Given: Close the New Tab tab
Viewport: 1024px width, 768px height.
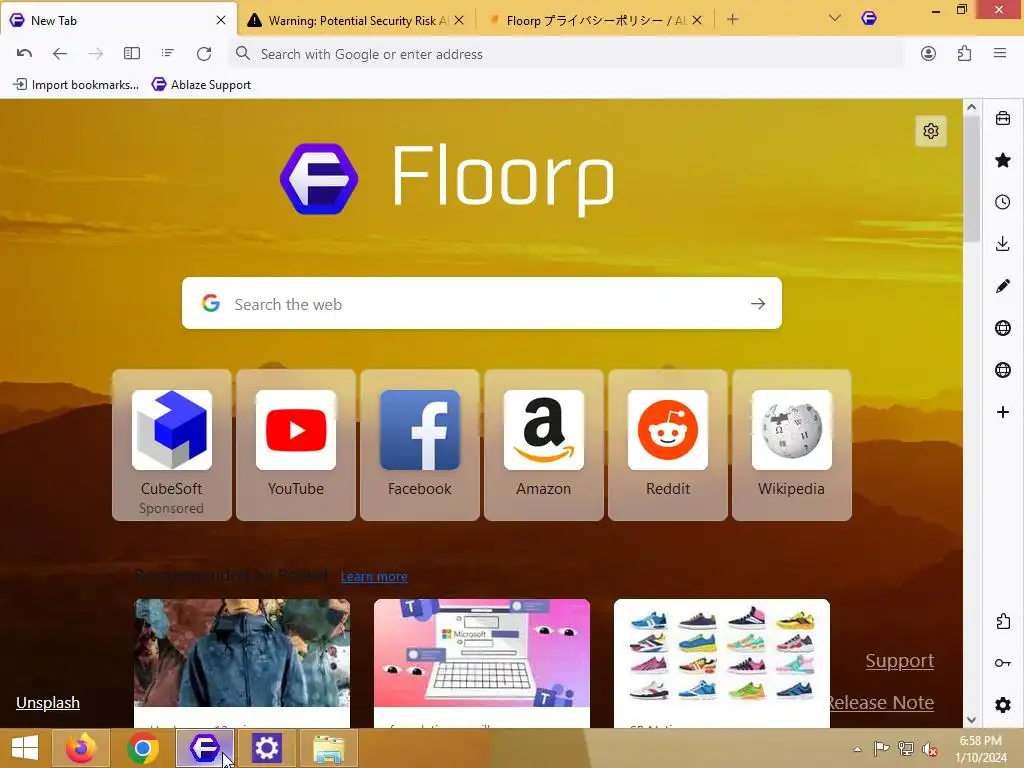Looking at the screenshot, I should point(221,20).
